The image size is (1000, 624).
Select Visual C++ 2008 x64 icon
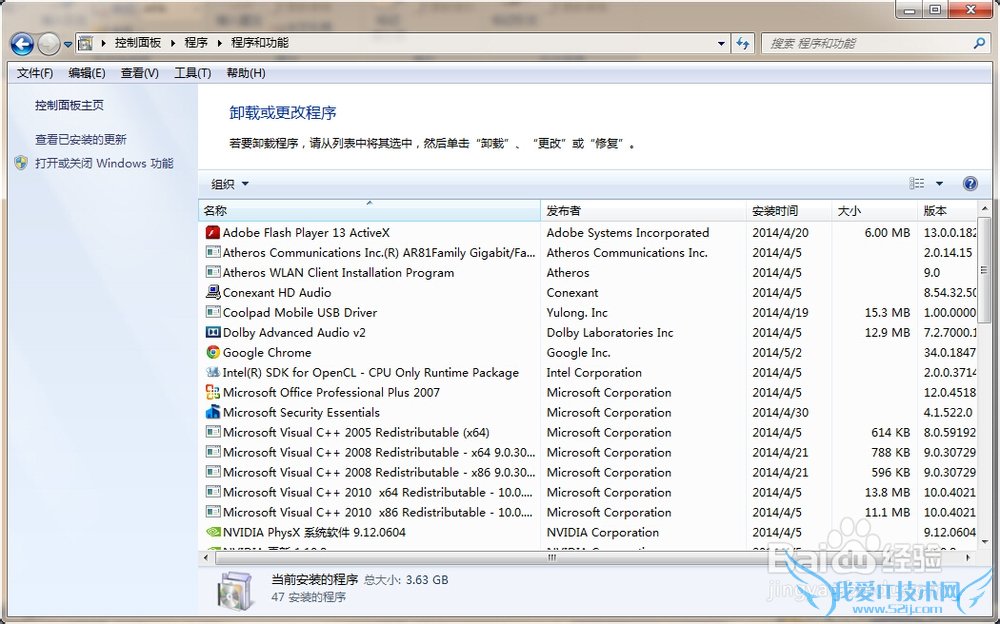coord(212,452)
